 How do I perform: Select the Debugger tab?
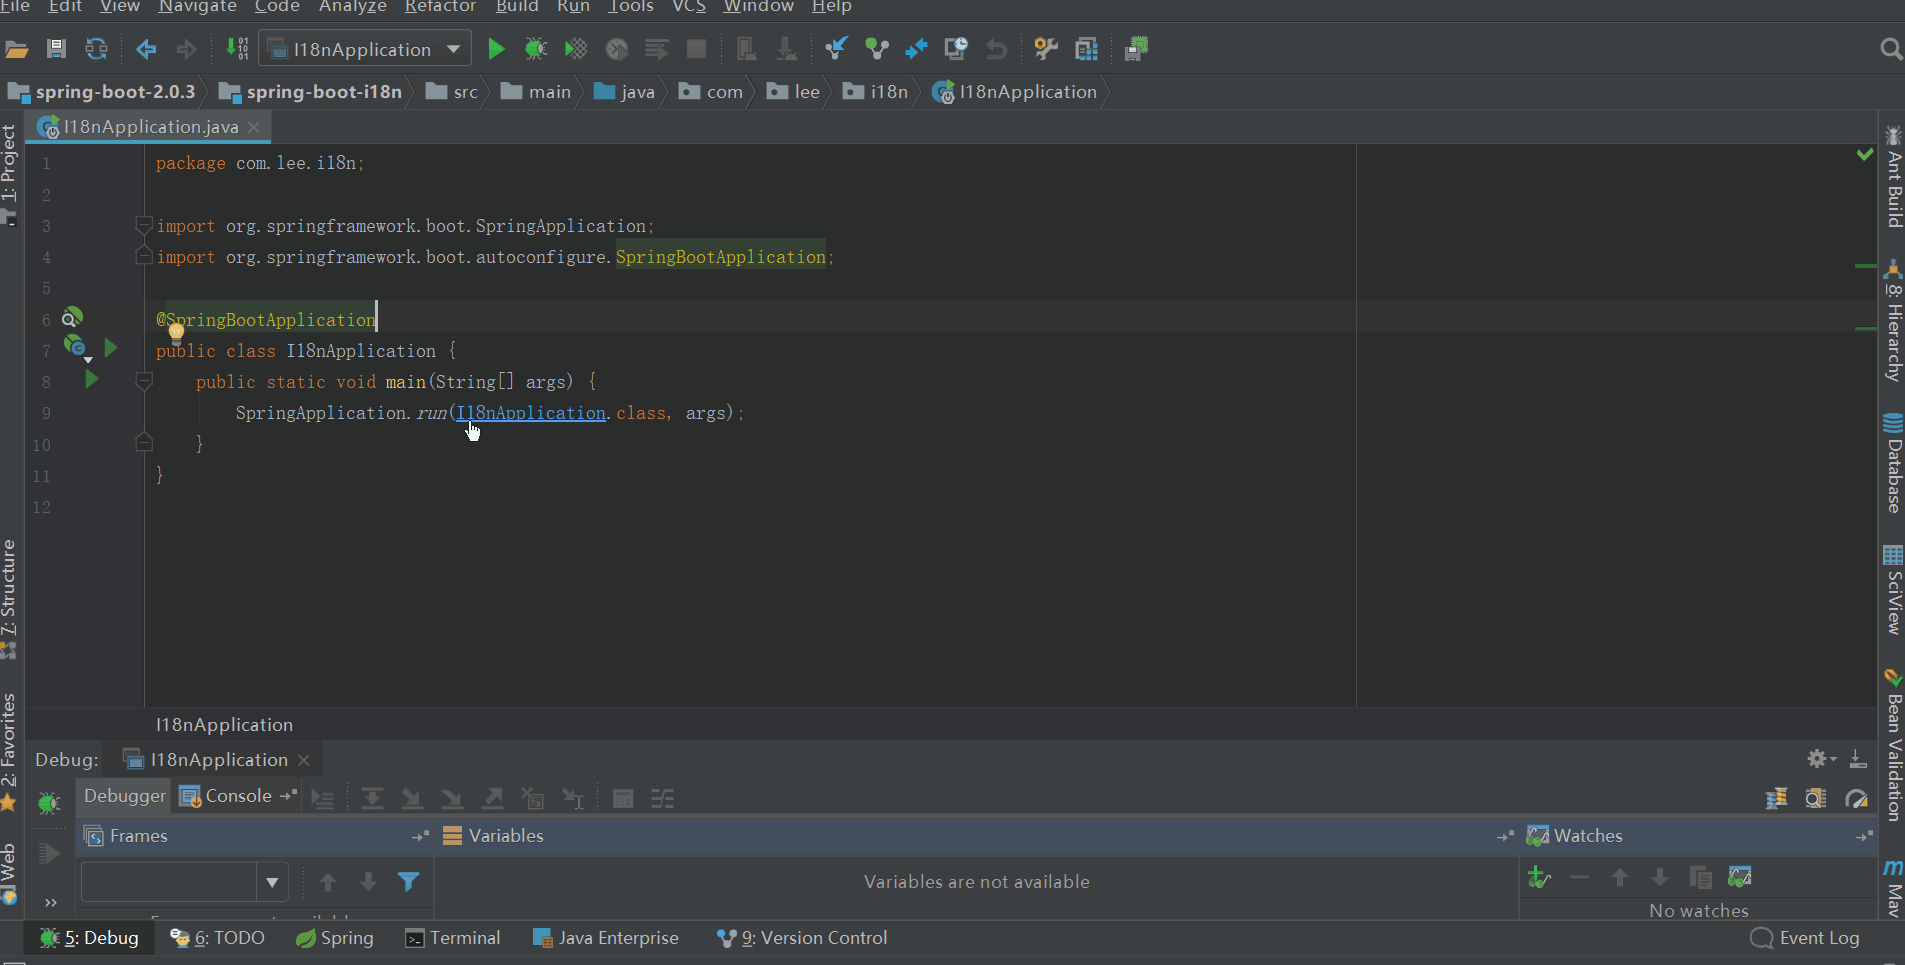click(125, 796)
